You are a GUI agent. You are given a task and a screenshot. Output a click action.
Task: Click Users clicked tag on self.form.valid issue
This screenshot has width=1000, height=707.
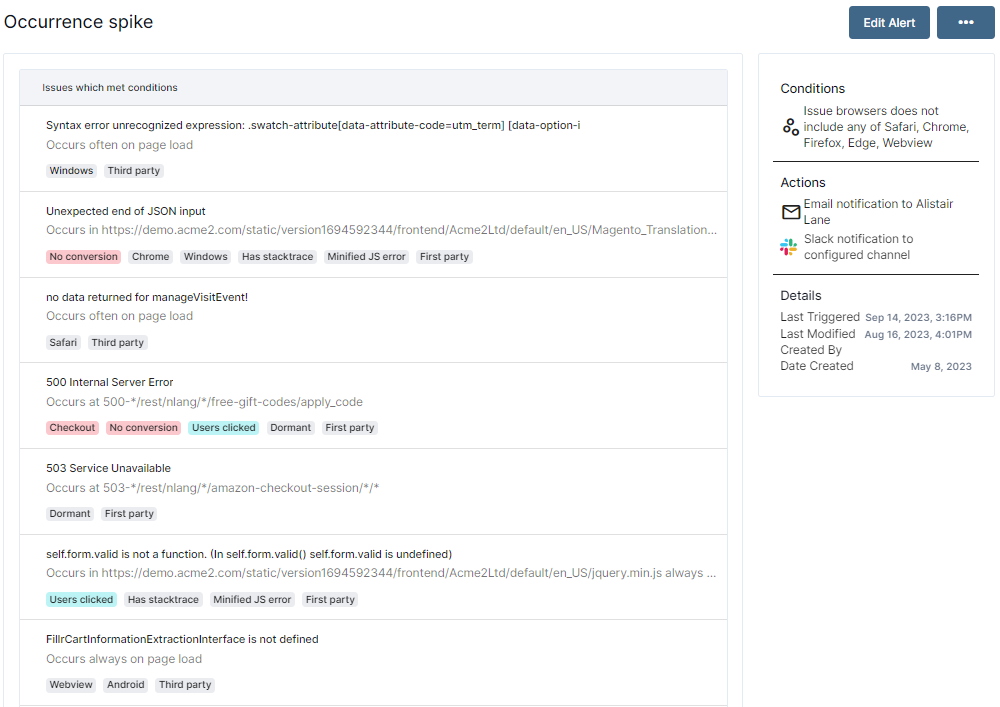81,599
